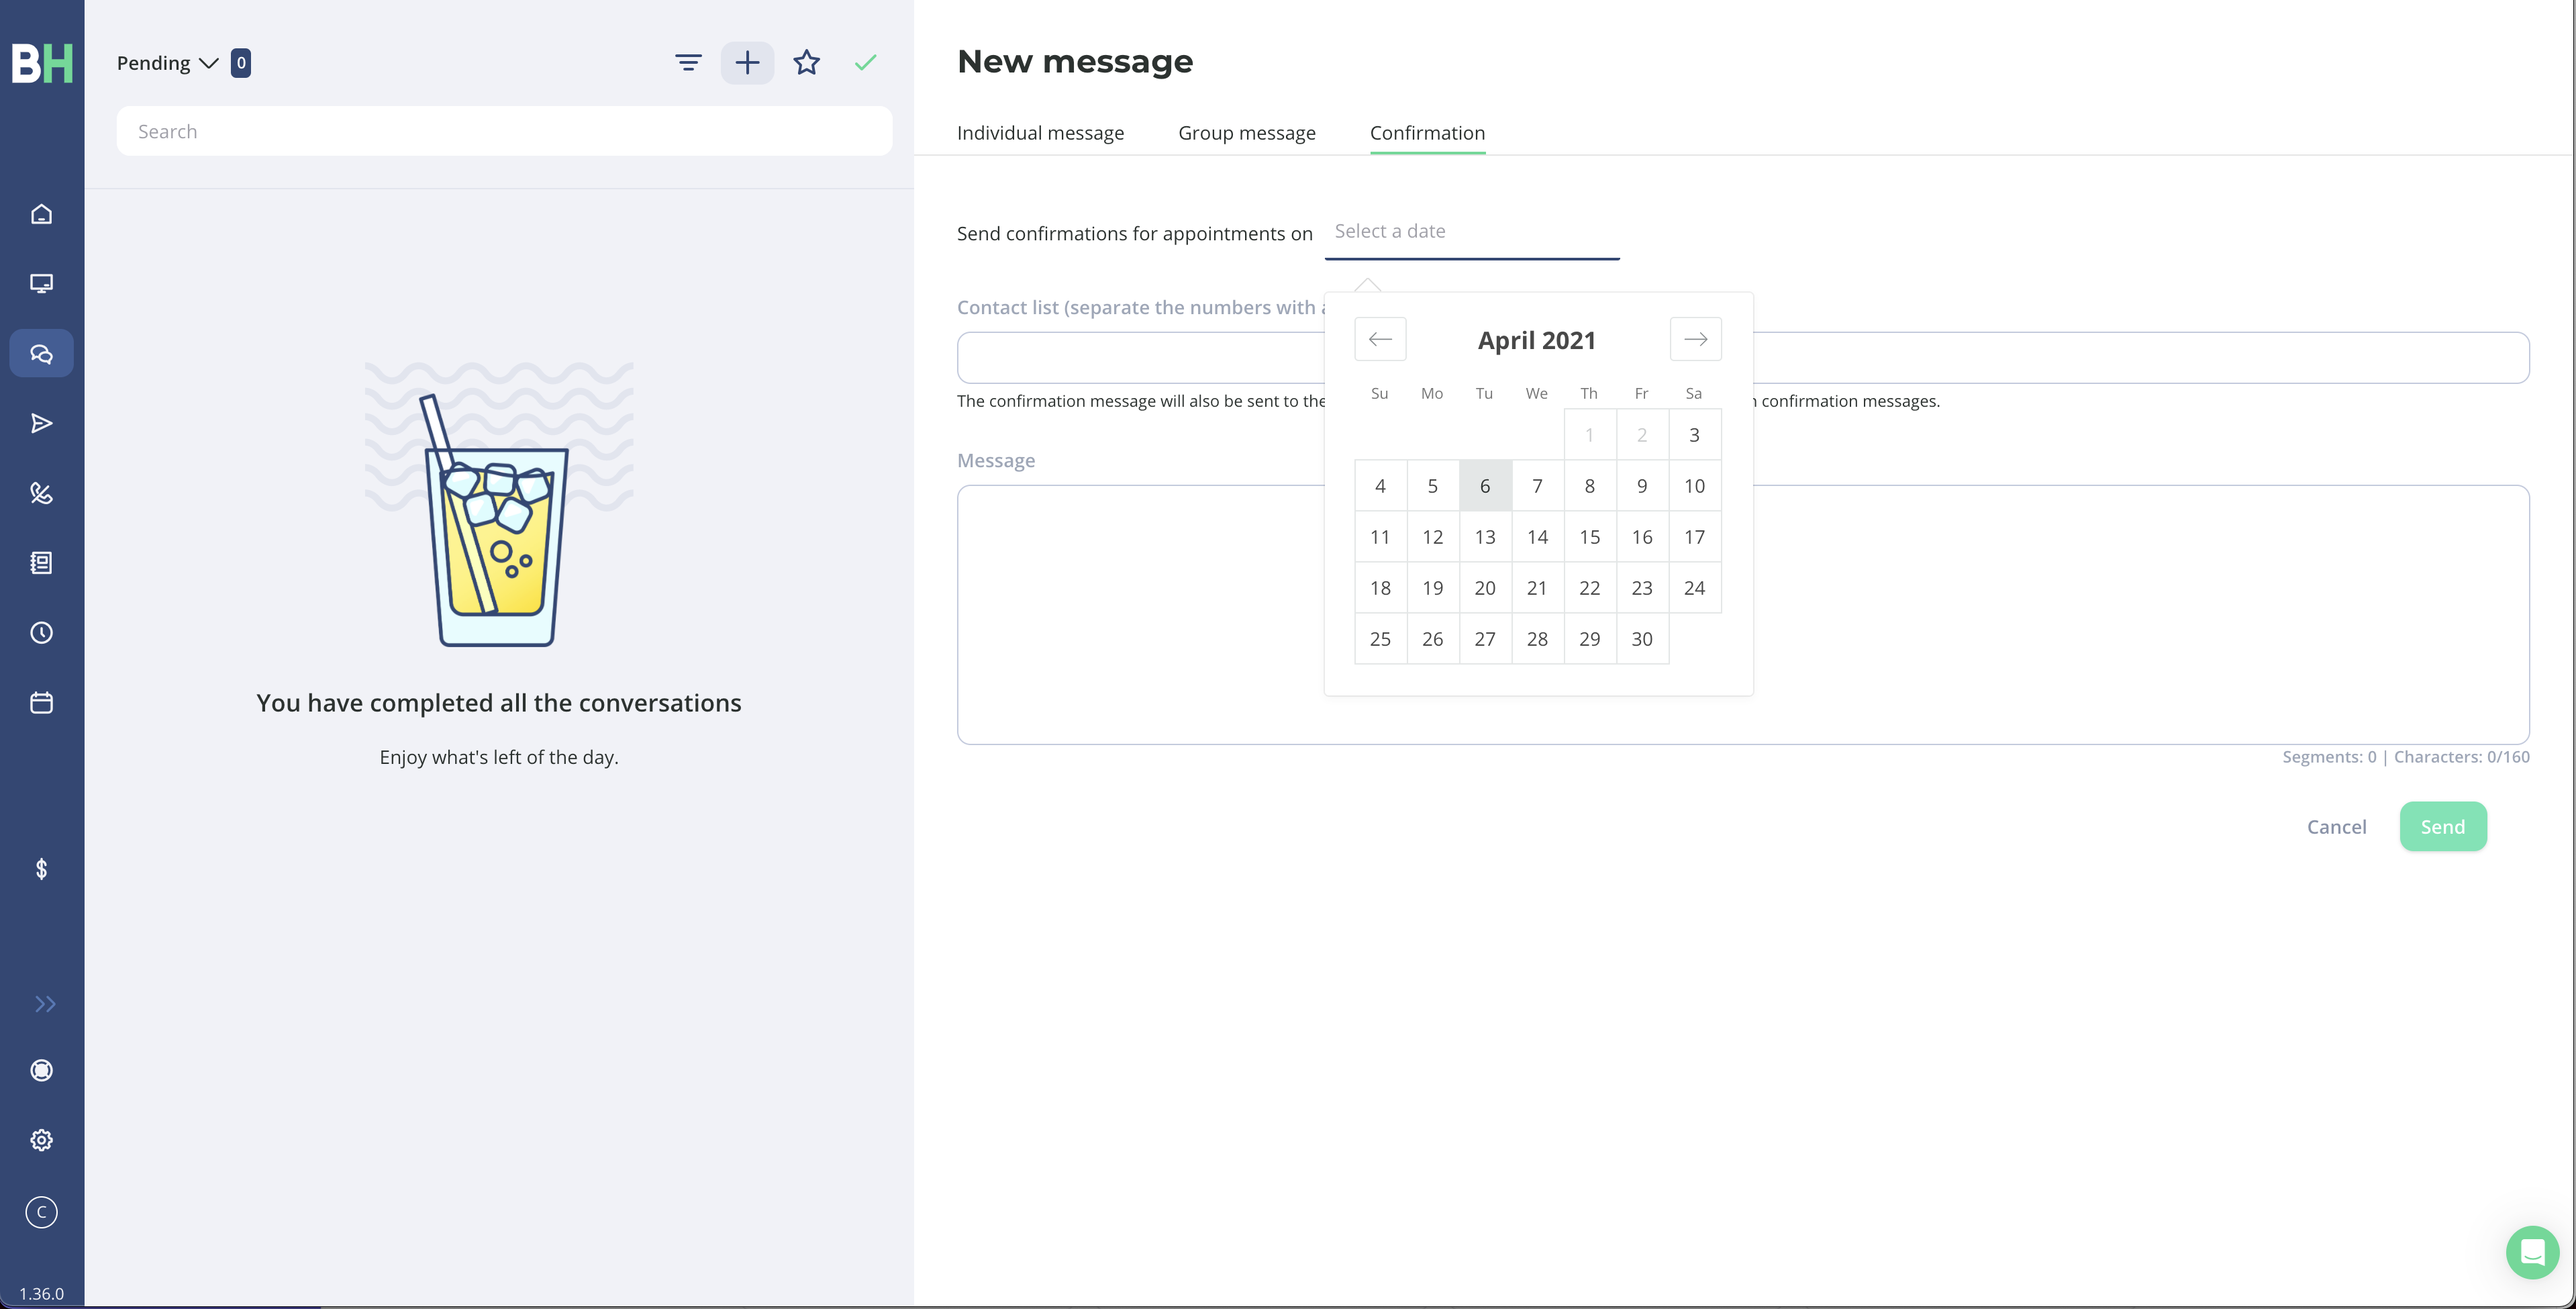Click the filter conversations icon

click(x=688, y=63)
